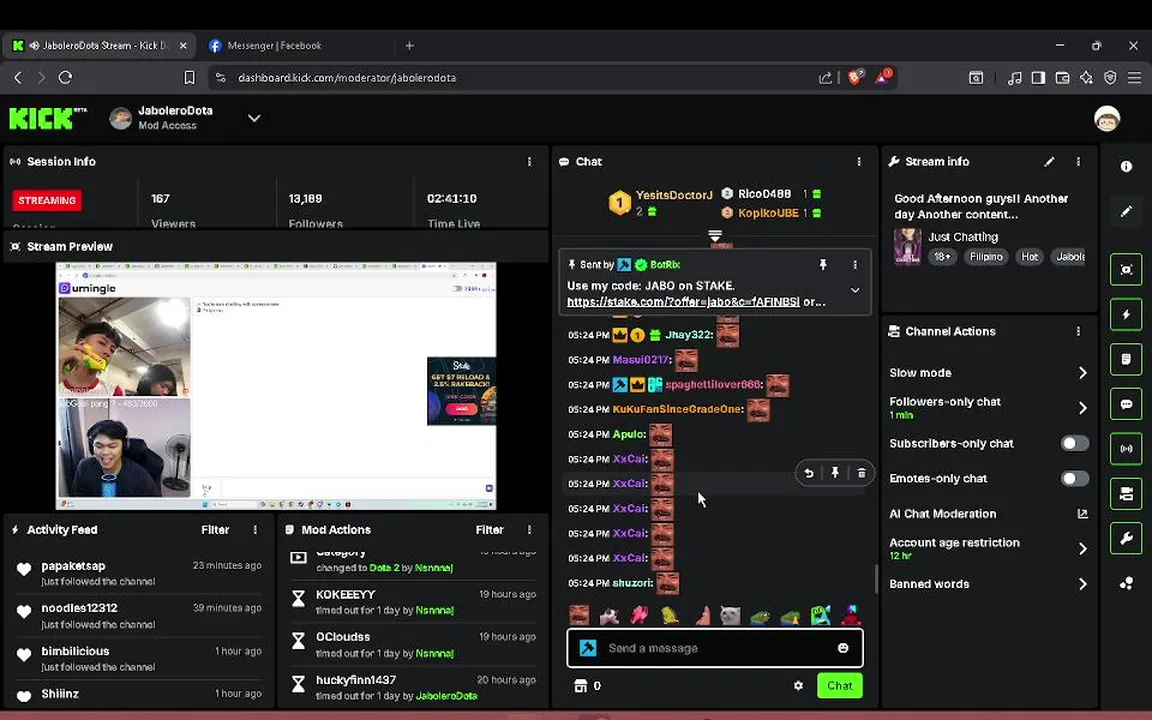Toggle Emotes-only chat switch
Viewport: 1152px width, 720px height.
(1074, 479)
